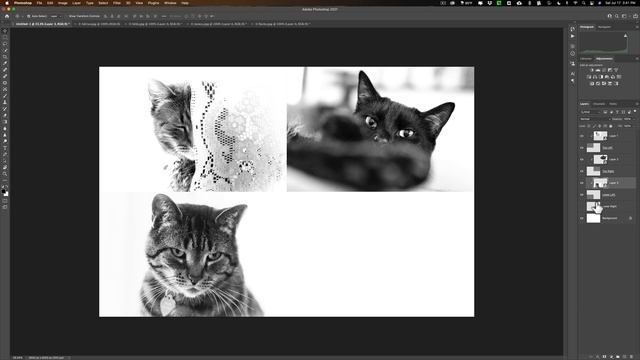Image resolution: width=640 pixels, height=360 pixels.
Task: Swap foreground and background colors
Action: pyautogui.click(x=7, y=187)
